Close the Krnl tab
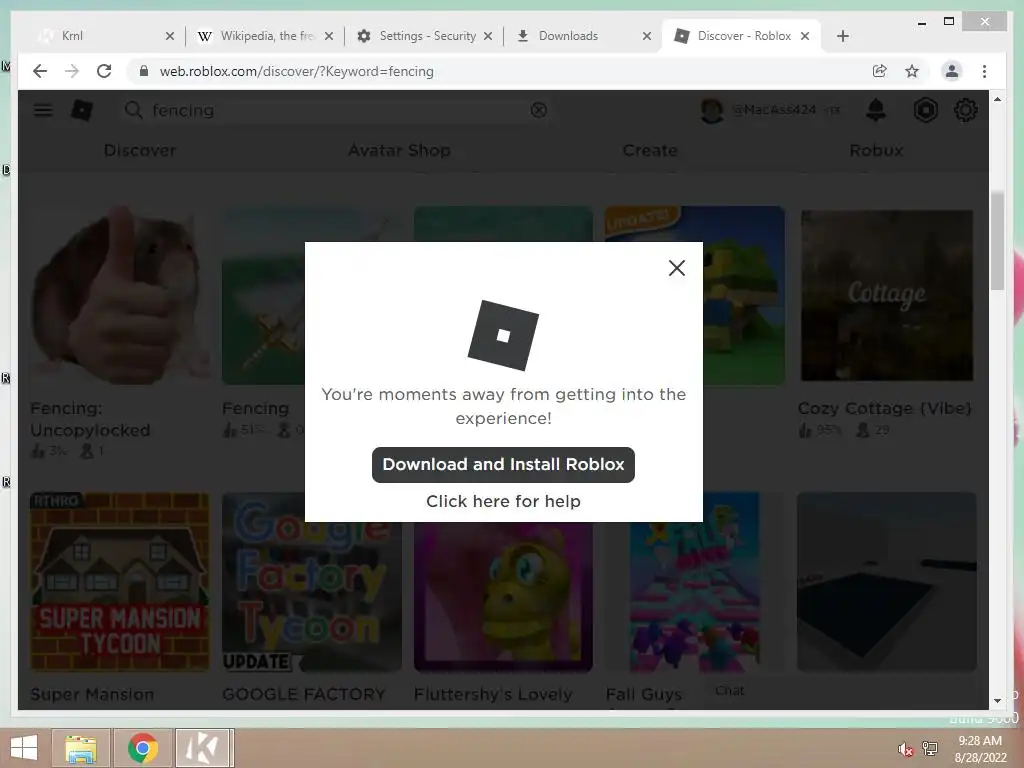Image resolution: width=1024 pixels, height=768 pixels. [x=170, y=36]
